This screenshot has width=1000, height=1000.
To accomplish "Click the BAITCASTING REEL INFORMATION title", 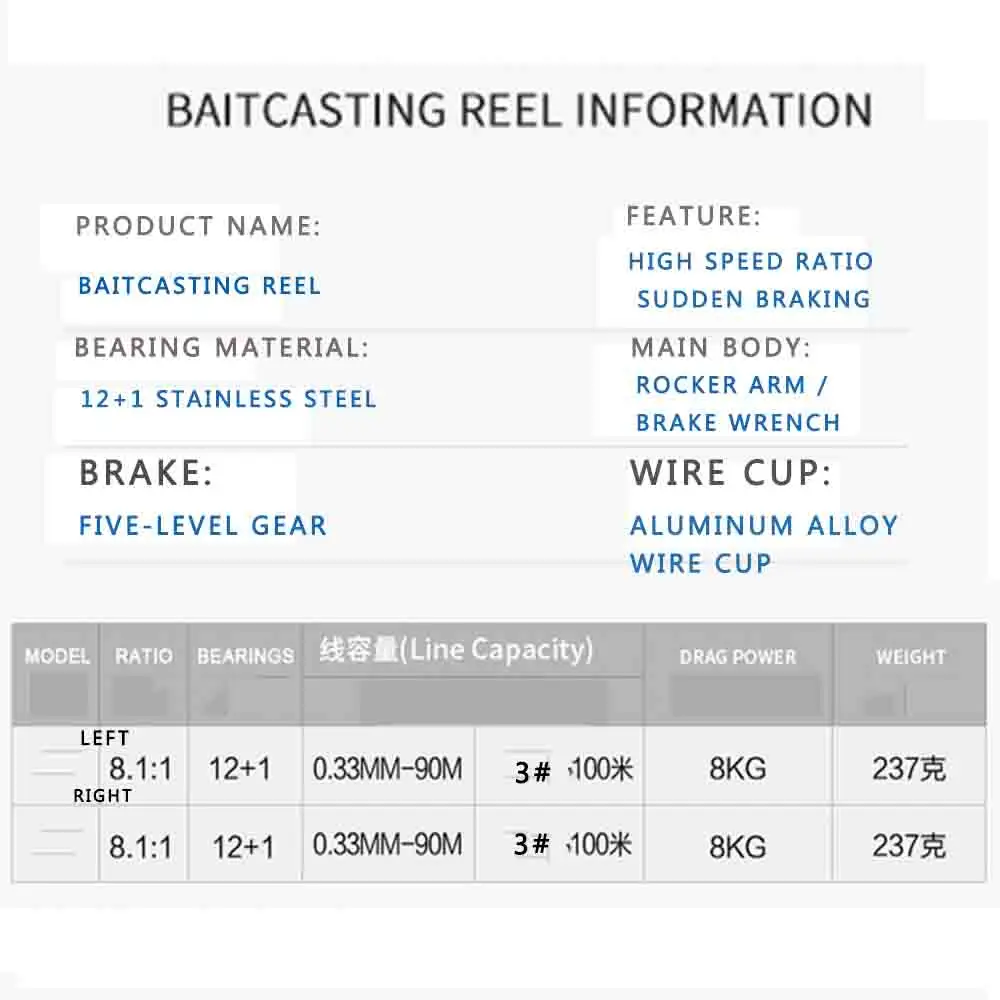I will tap(518, 110).
